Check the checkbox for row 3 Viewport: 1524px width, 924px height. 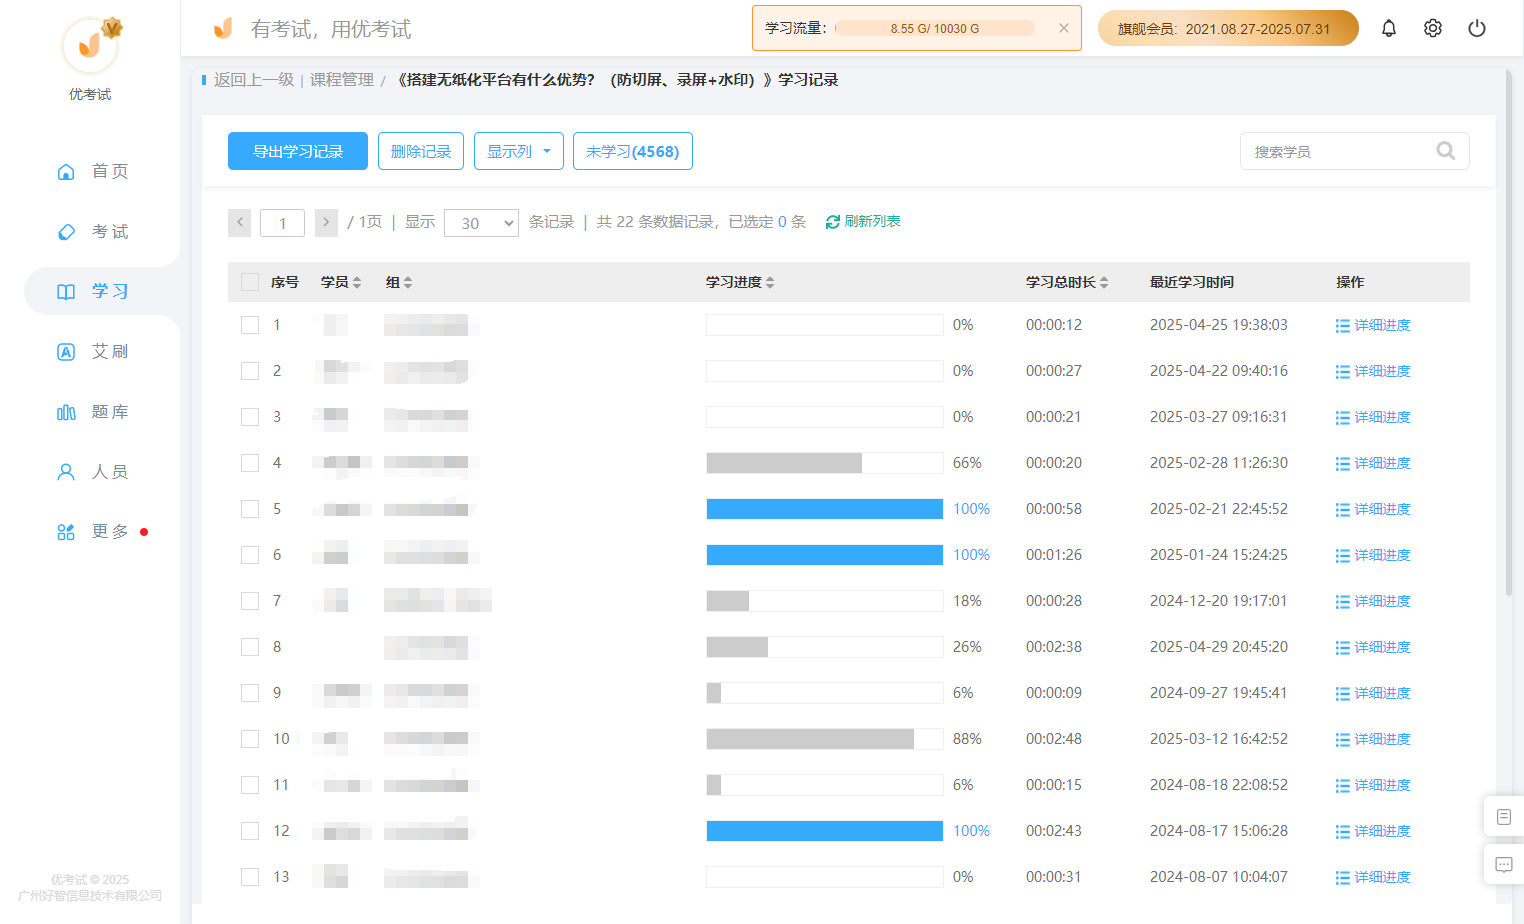[250, 417]
